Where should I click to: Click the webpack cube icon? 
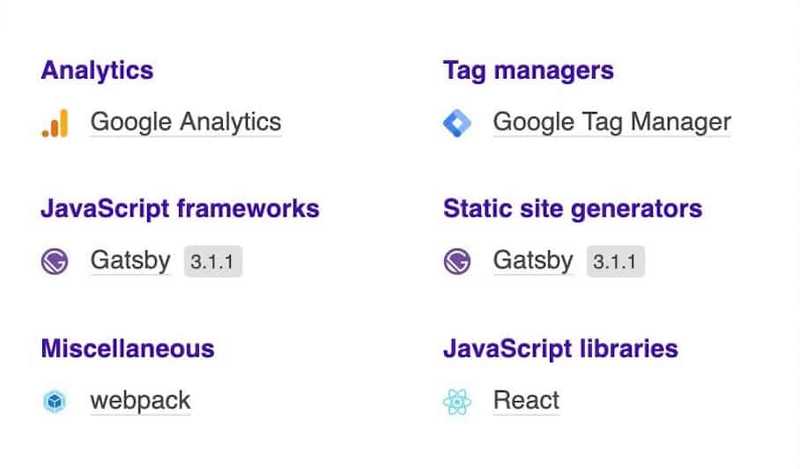[54, 402]
